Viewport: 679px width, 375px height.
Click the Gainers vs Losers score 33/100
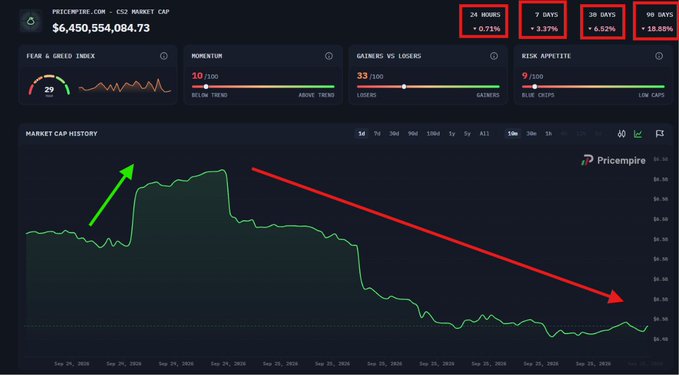370,76
